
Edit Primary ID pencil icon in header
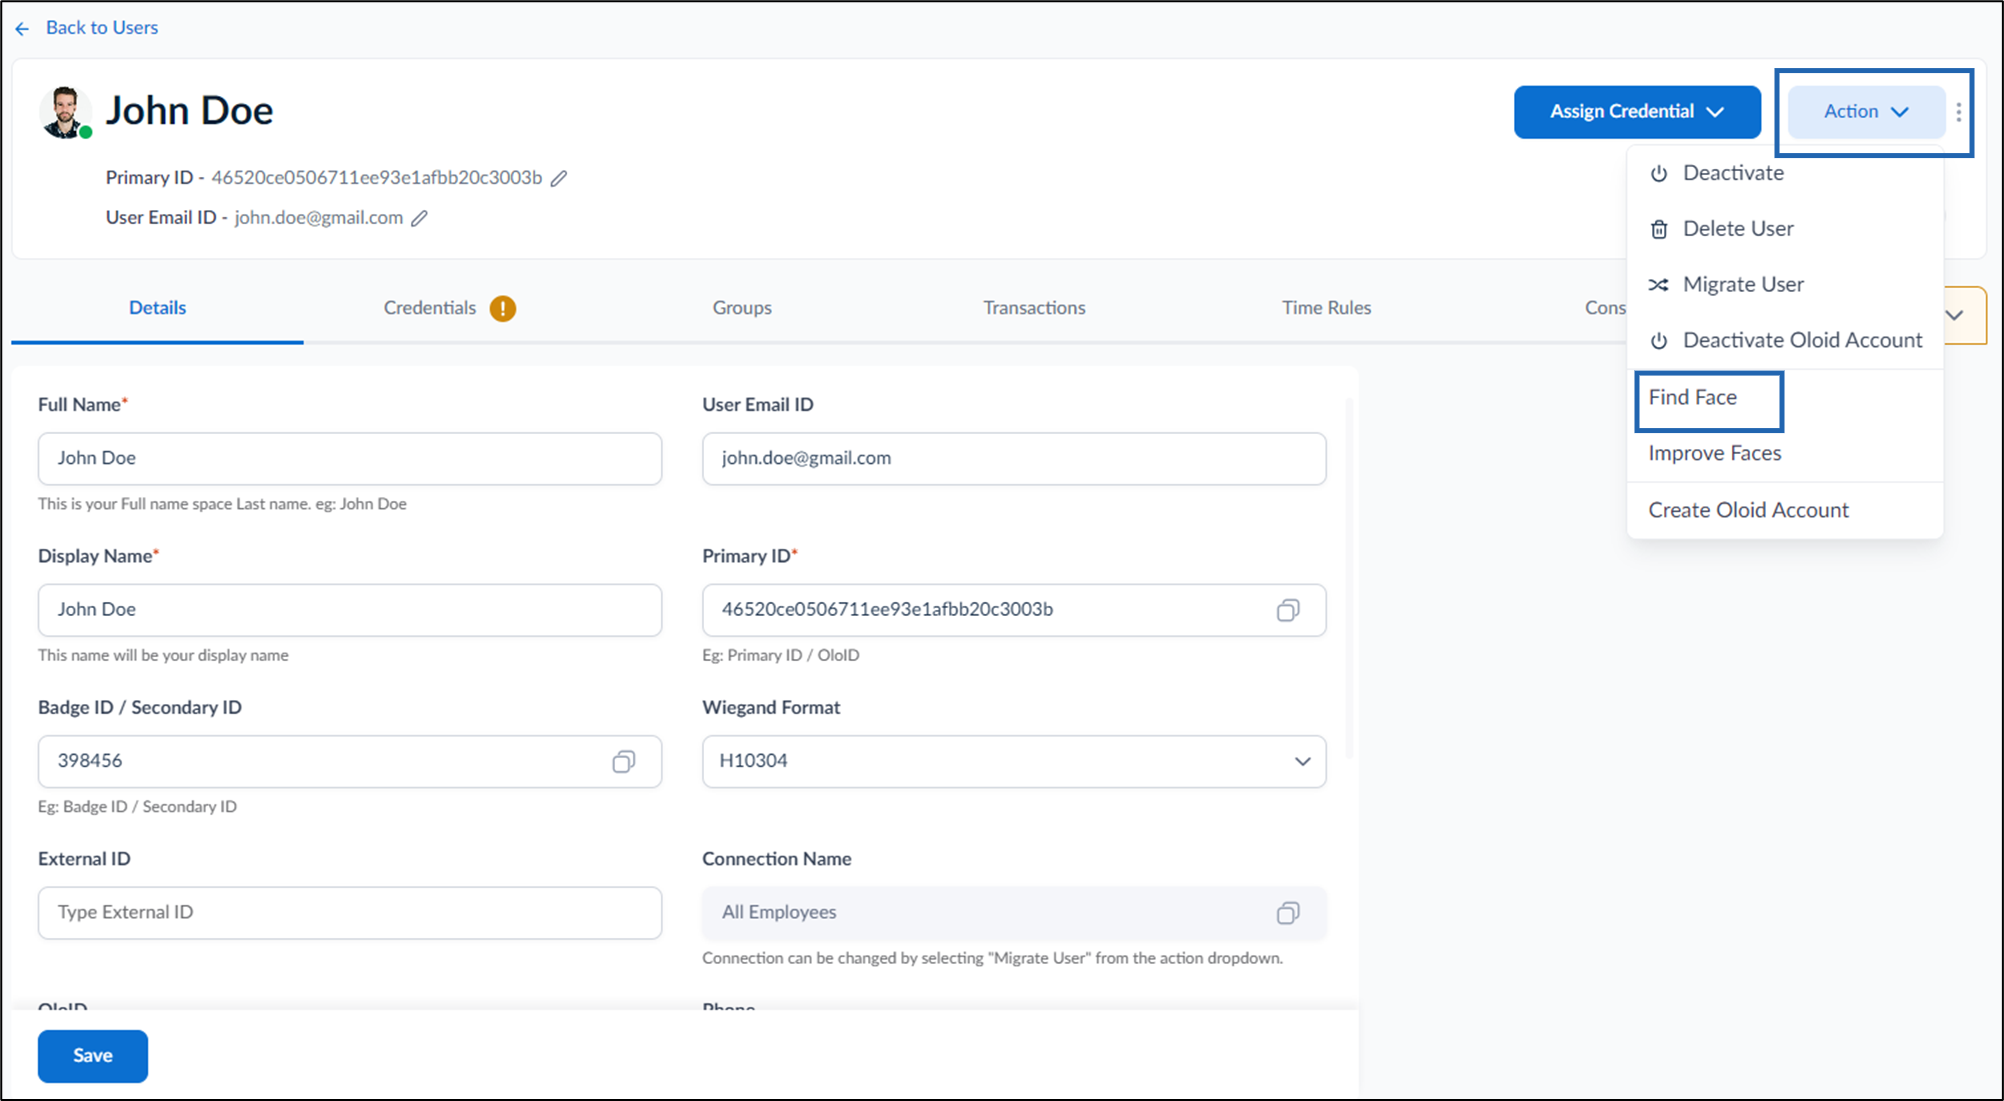559,178
